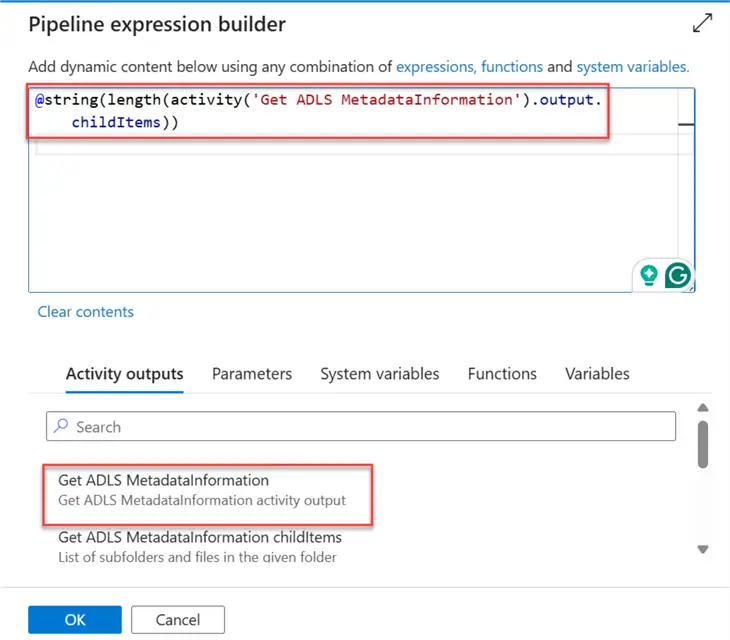
Task: Open the functions link
Action: [512, 67]
